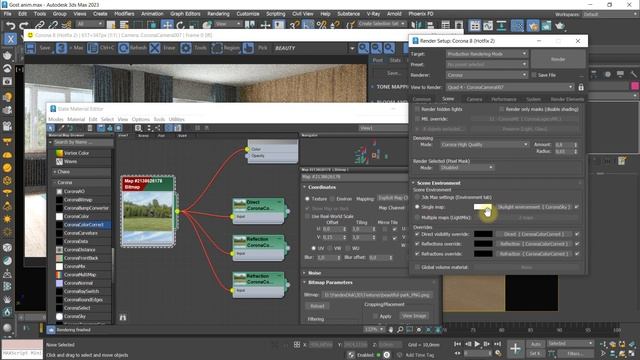This screenshot has height=360, width=640.
Task: Select Texture radio in Coordinates rollout
Action: [x=307, y=199]
